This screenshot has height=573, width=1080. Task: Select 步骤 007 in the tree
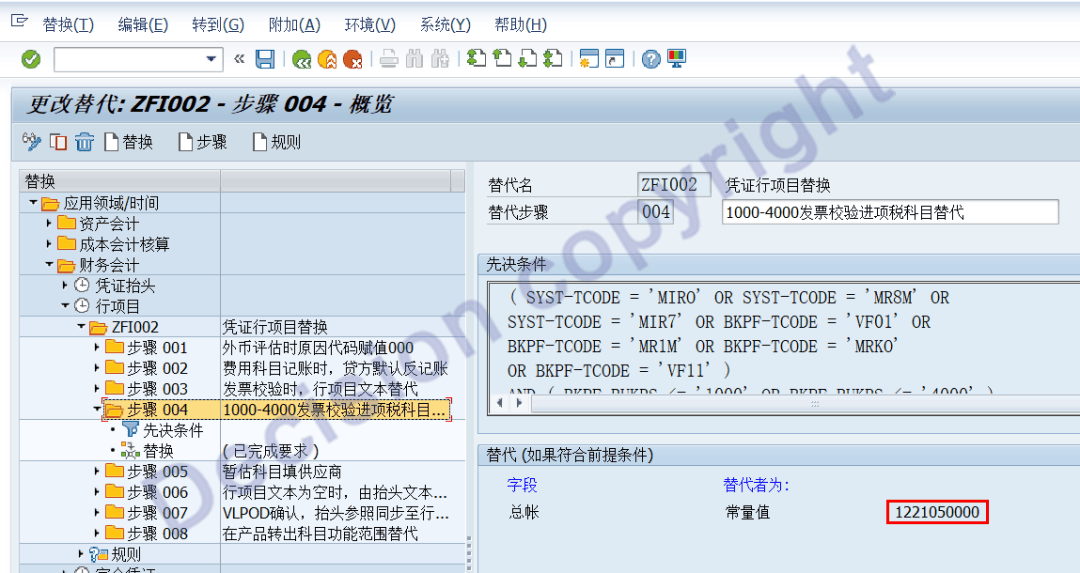click(157, 513)
